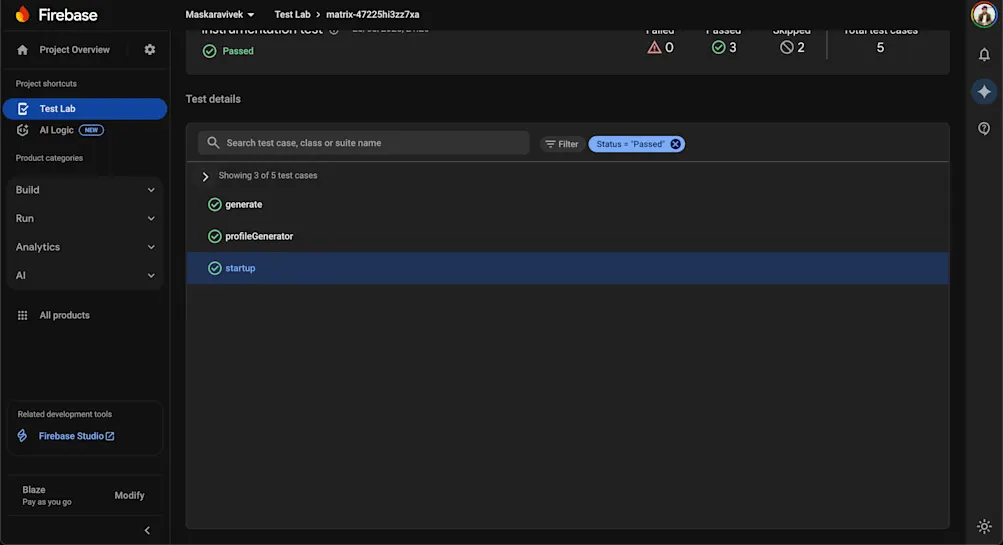Open project settings gear icon
Viewport: 1003px width, 545px height.
click(x=150, y=49)
